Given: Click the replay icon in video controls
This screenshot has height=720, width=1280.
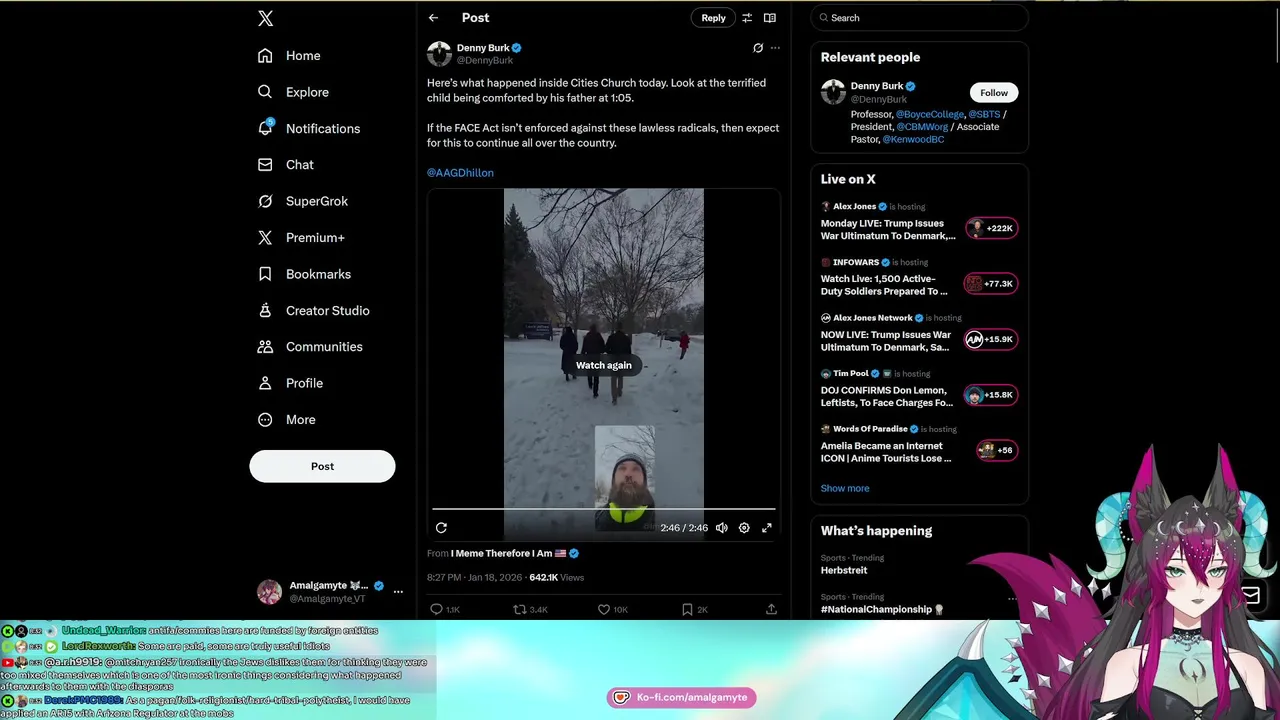Looking at the screenshot, I should (x=441, y=528).
